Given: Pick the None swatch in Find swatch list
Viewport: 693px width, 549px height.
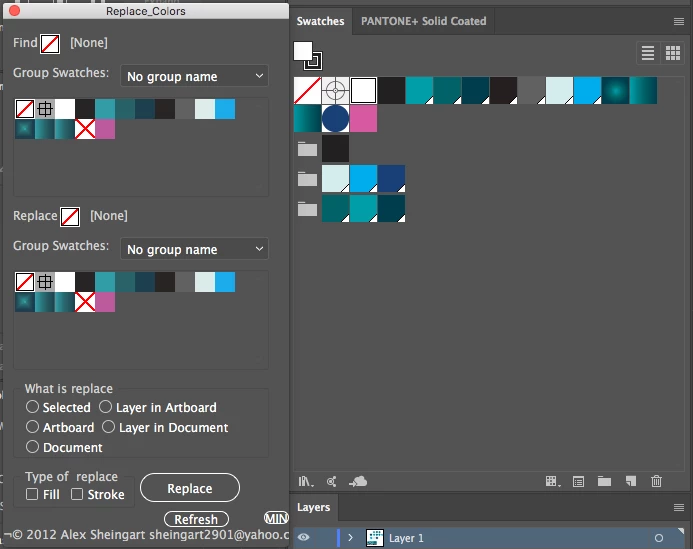Looking at the screenshot, I should 25,109.
